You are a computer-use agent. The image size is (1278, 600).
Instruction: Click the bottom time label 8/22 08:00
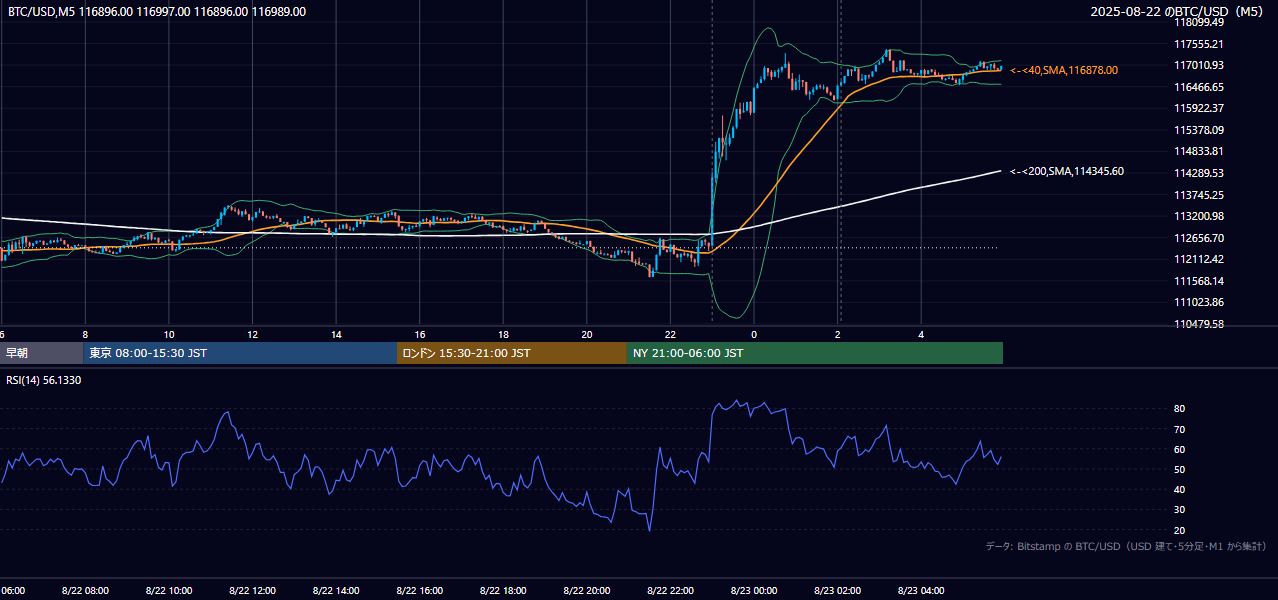[x=85, y=590]
